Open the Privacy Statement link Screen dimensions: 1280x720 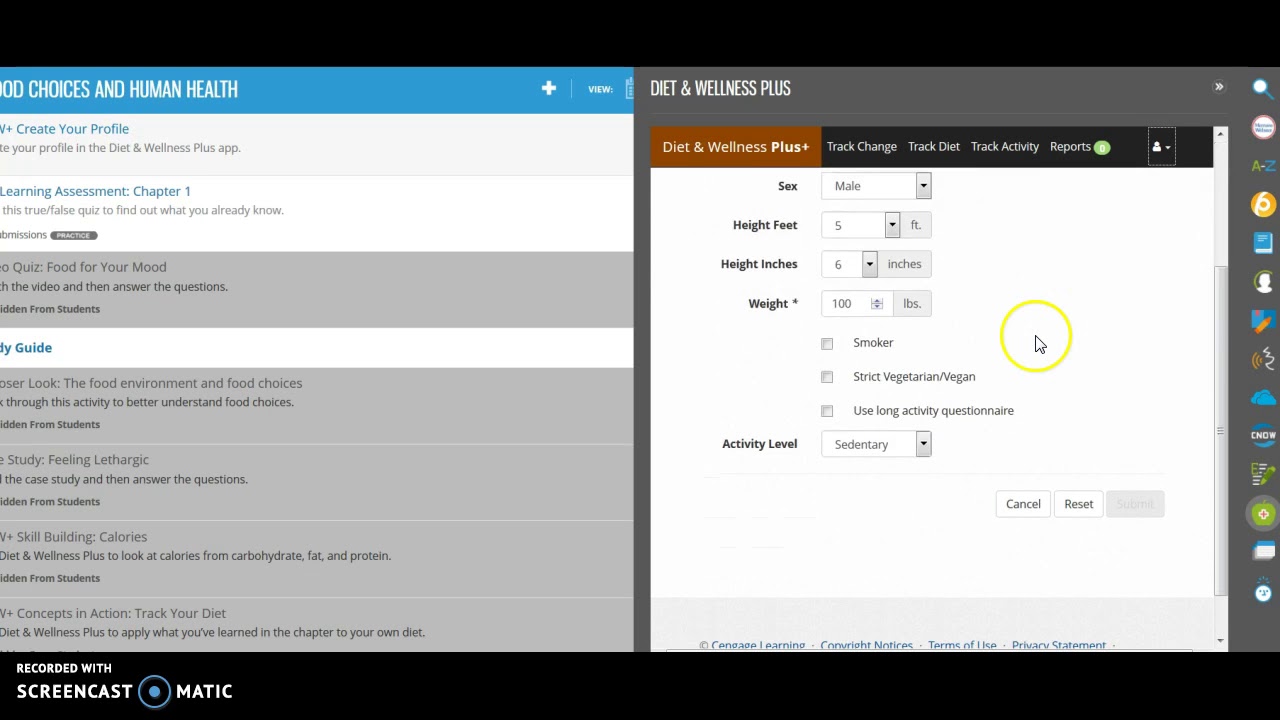point(1059,645)
